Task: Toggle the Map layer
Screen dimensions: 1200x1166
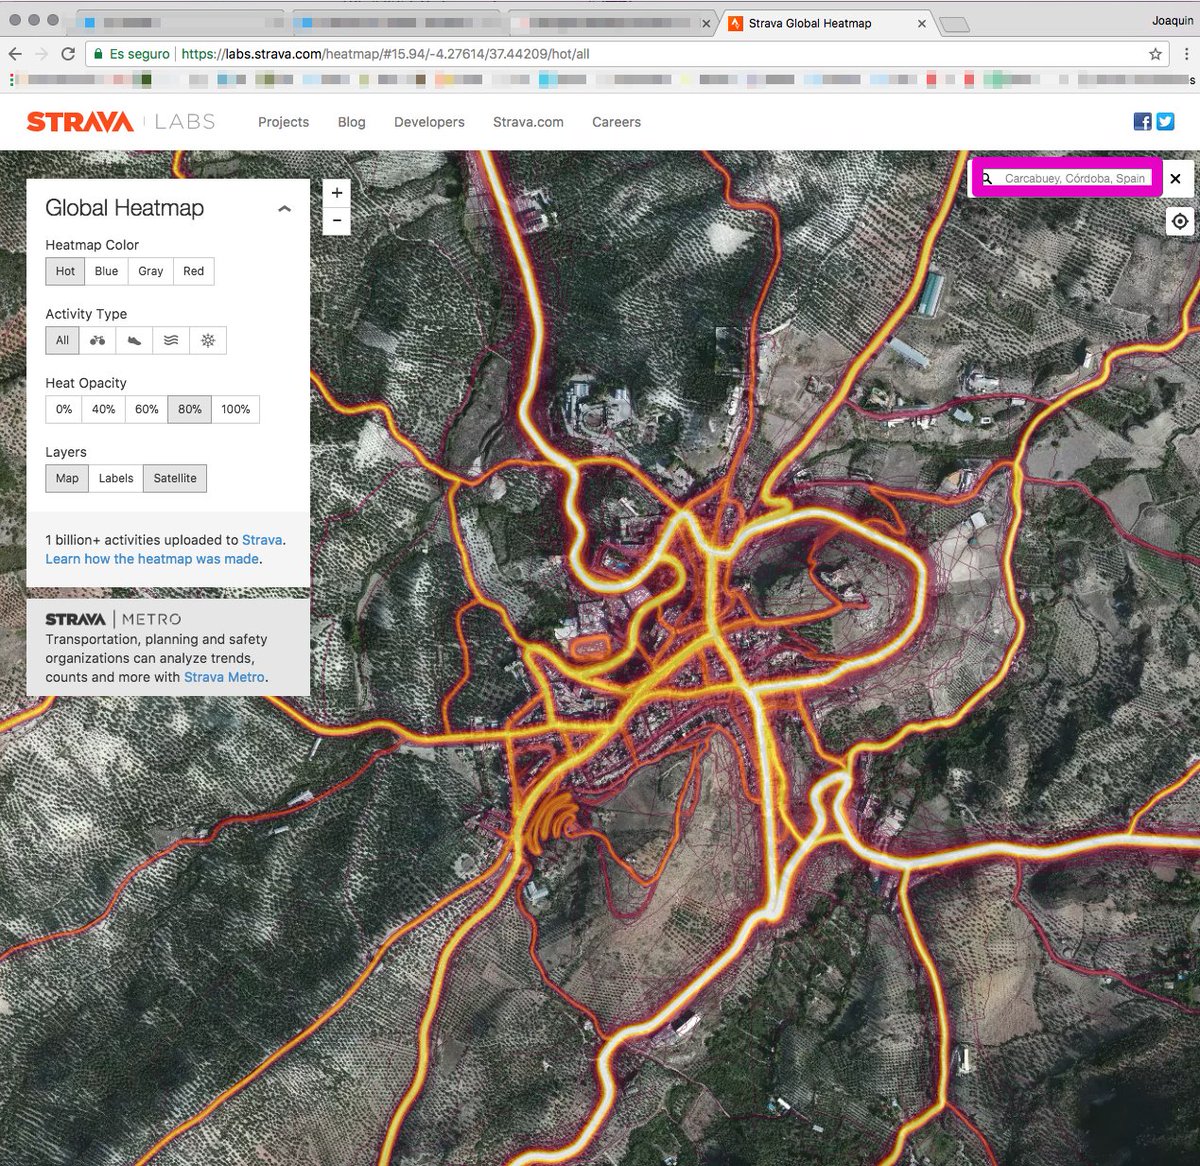Action: point(67,478)
